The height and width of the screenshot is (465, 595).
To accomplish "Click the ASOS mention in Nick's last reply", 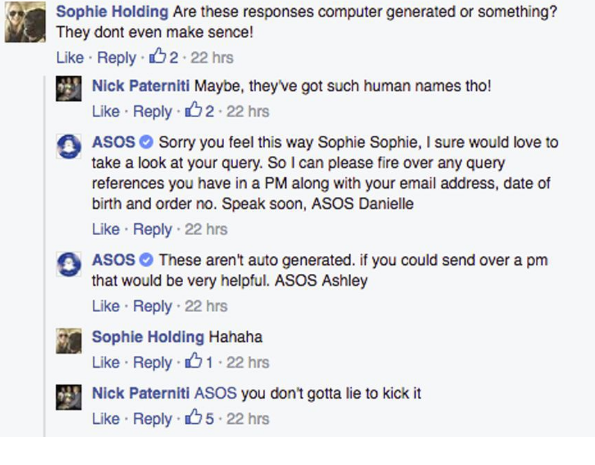I will tap(216, 393).
